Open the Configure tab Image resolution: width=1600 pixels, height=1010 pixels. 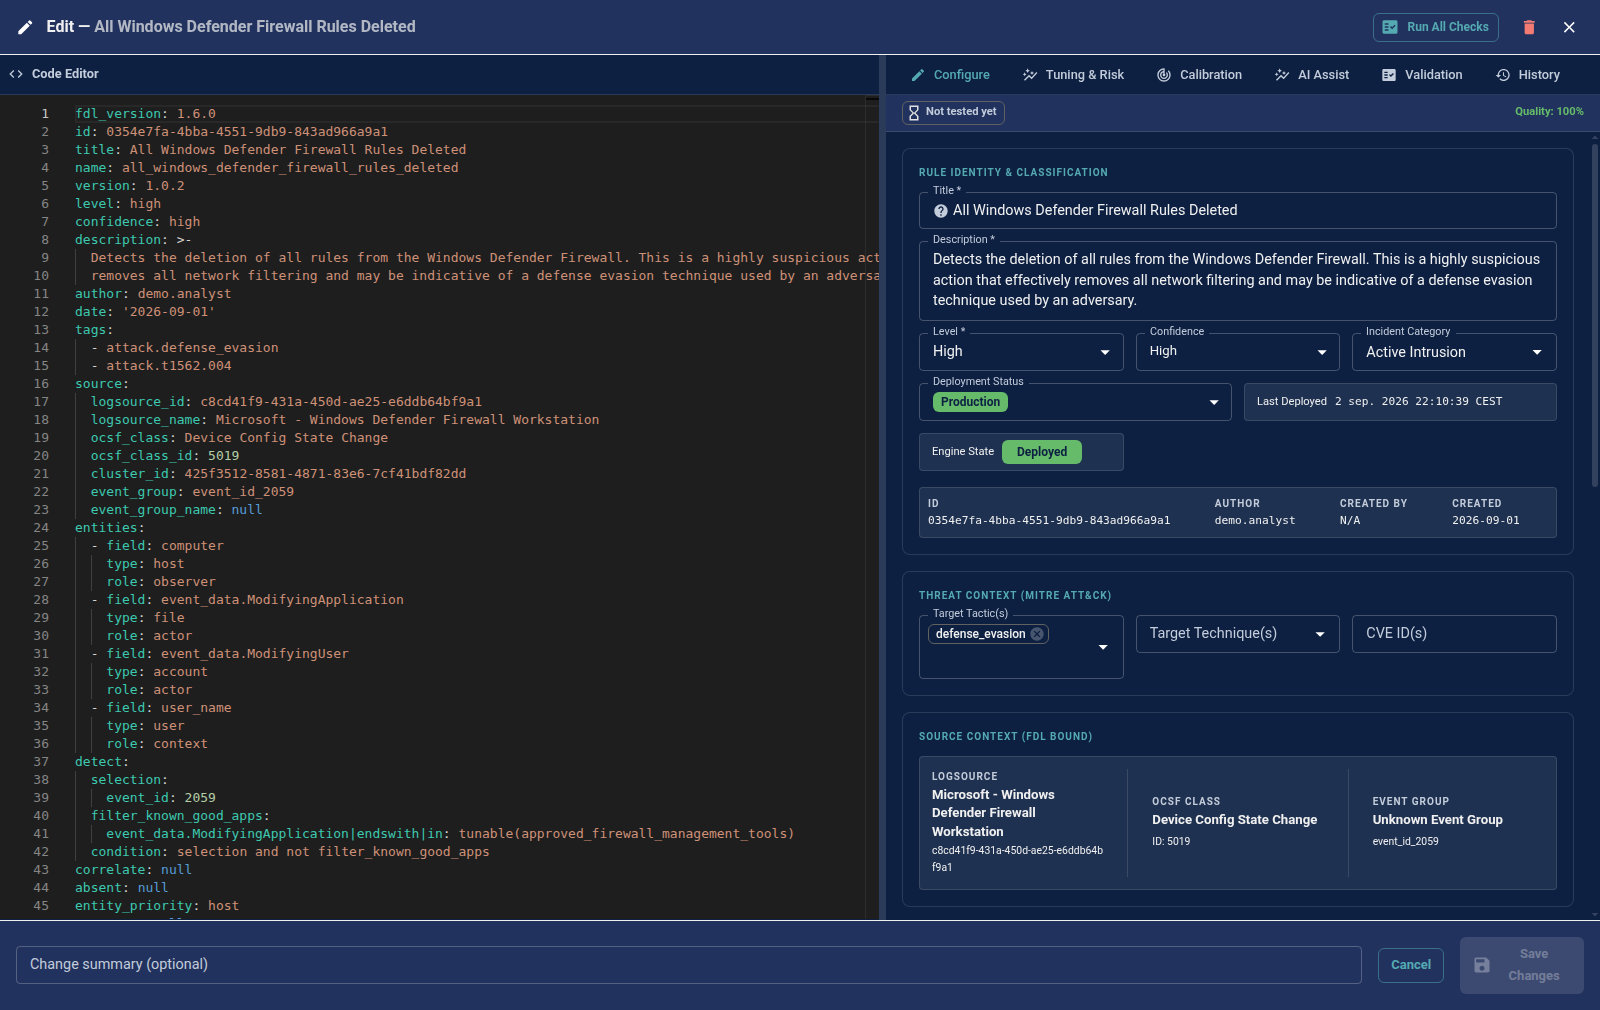[x=950, y=75]
